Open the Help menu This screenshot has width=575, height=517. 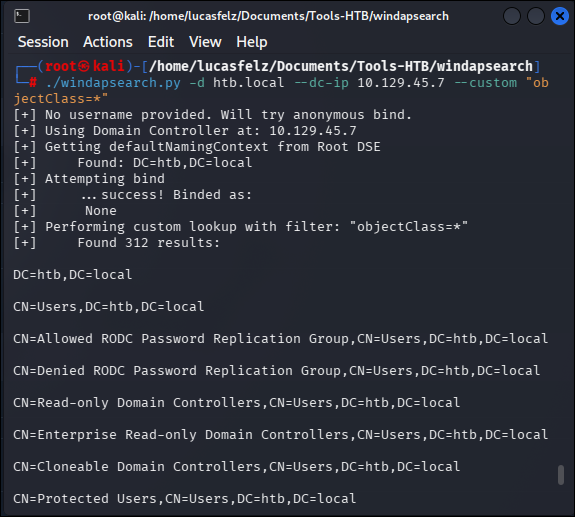(252, 42)
